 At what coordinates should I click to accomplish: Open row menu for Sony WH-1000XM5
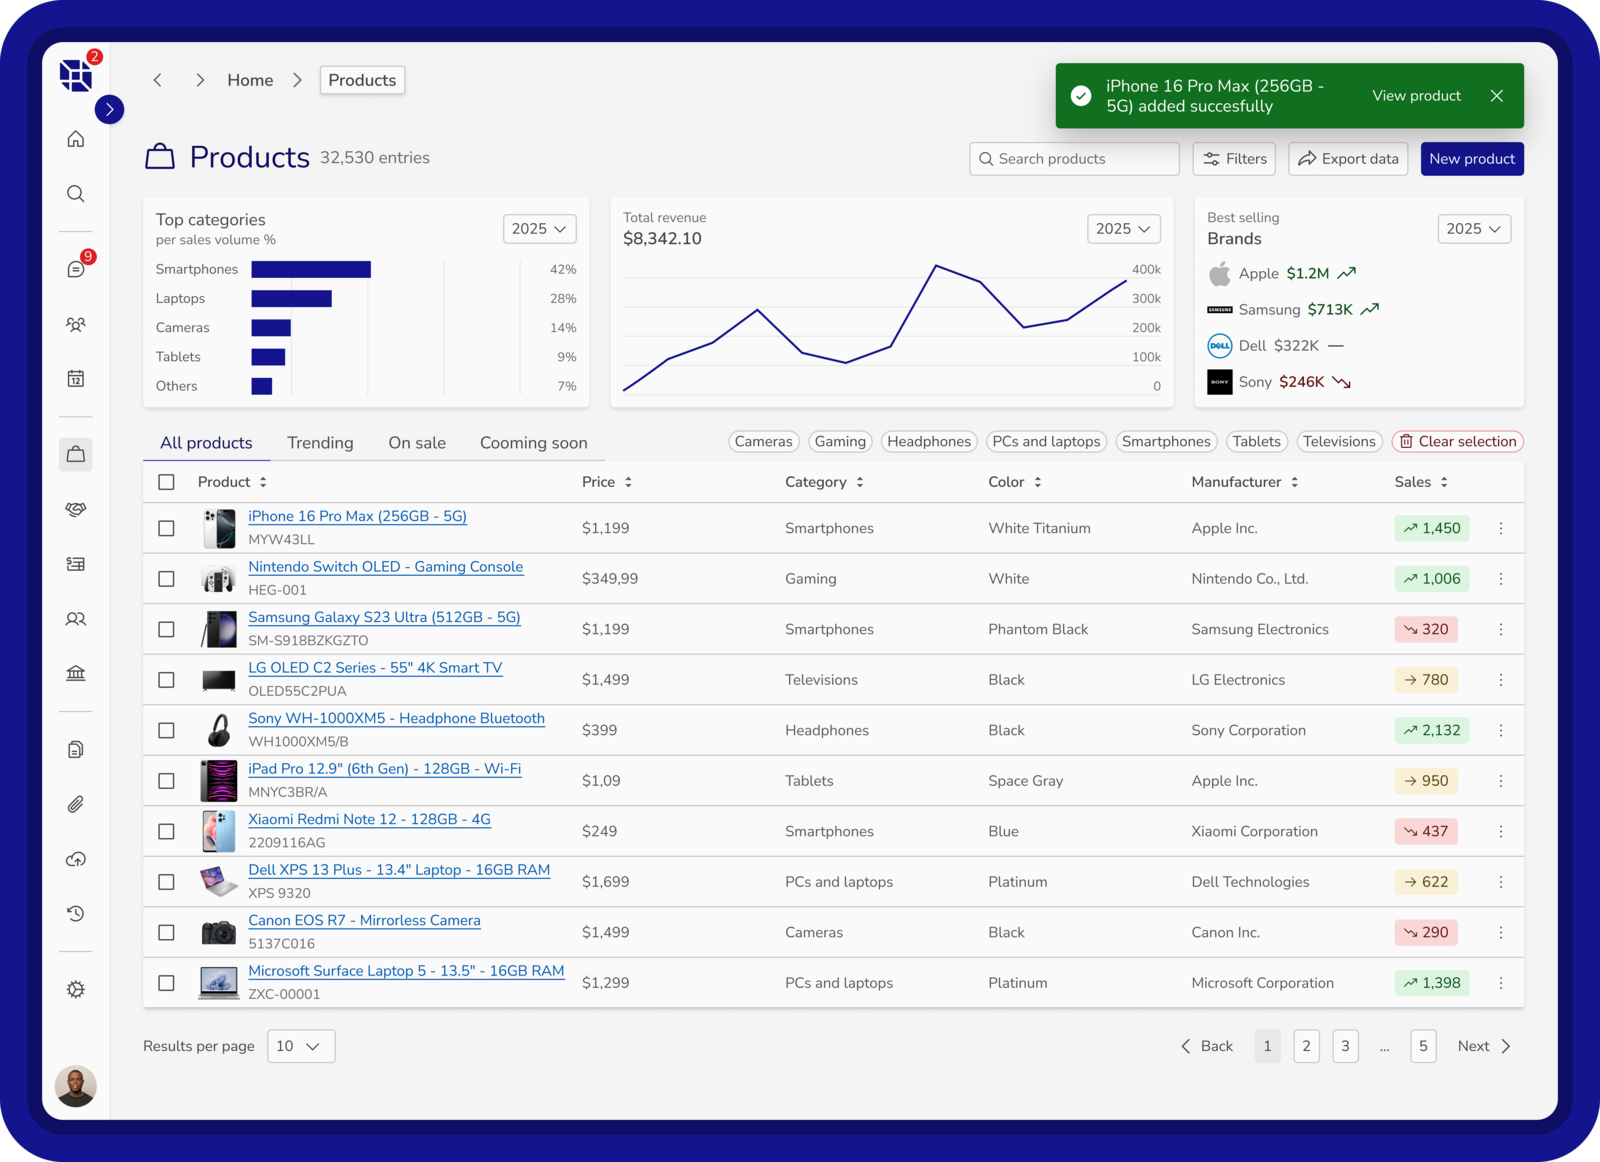1501,730
